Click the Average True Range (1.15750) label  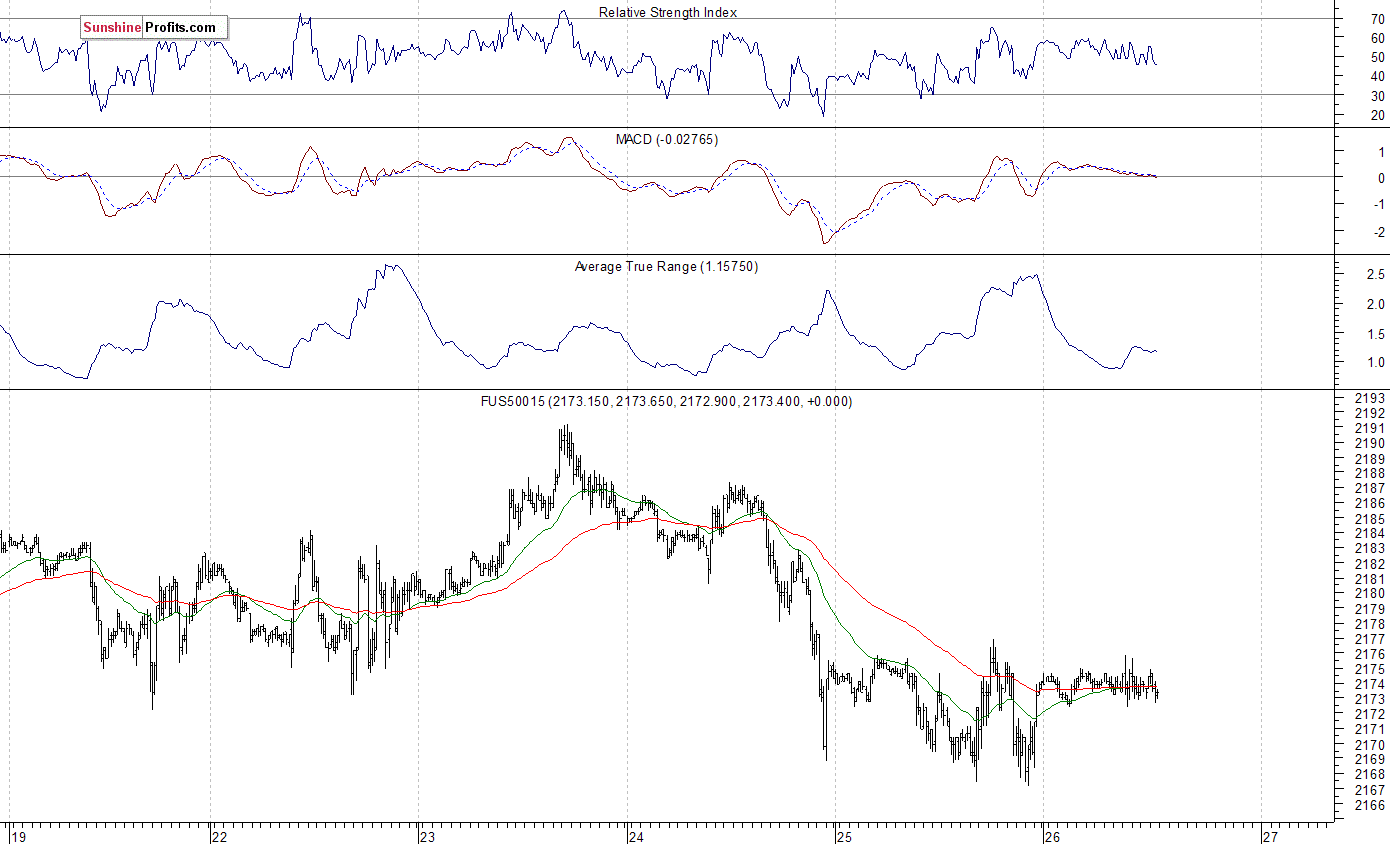pos(666,266)
